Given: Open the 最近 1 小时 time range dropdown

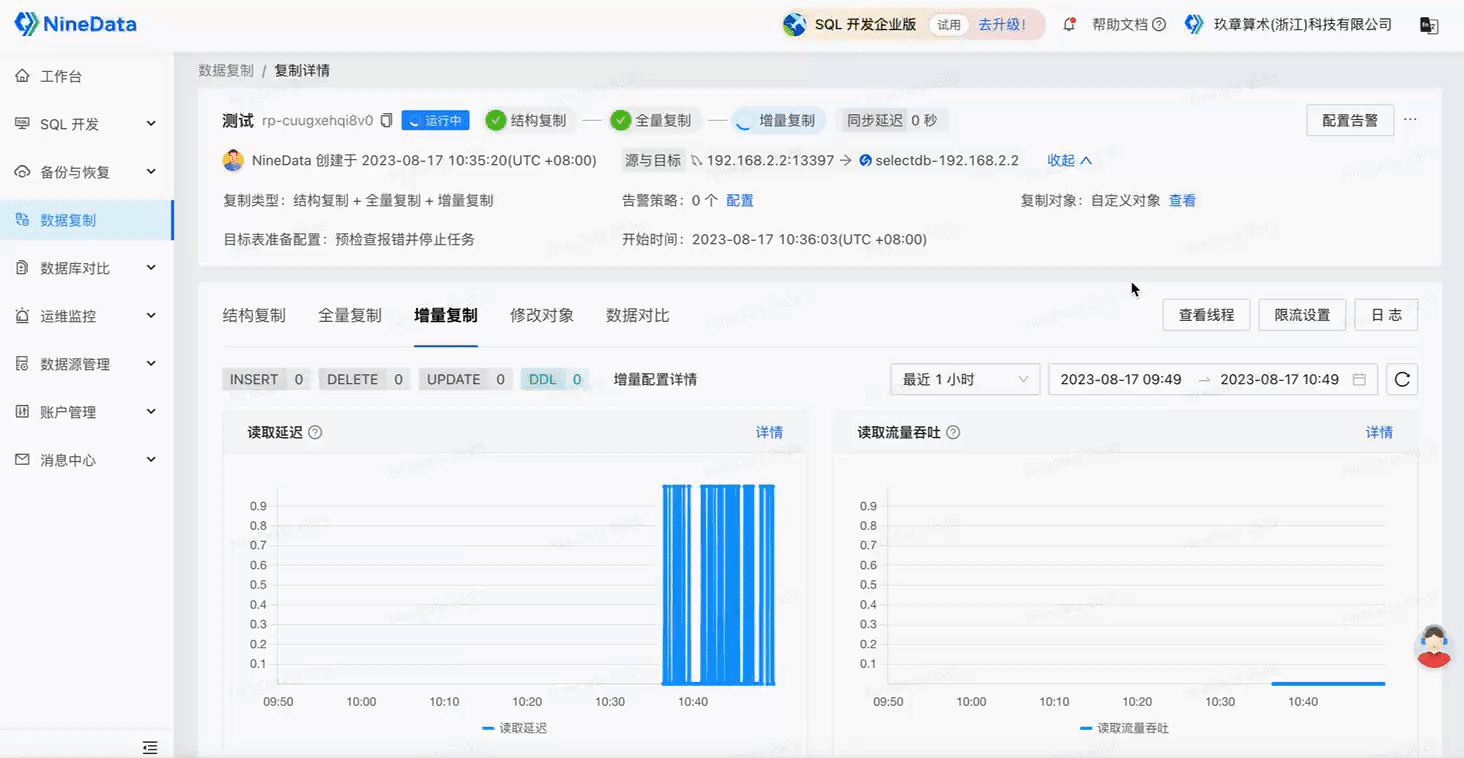Looking at the screenshot, I should [965, 380].
